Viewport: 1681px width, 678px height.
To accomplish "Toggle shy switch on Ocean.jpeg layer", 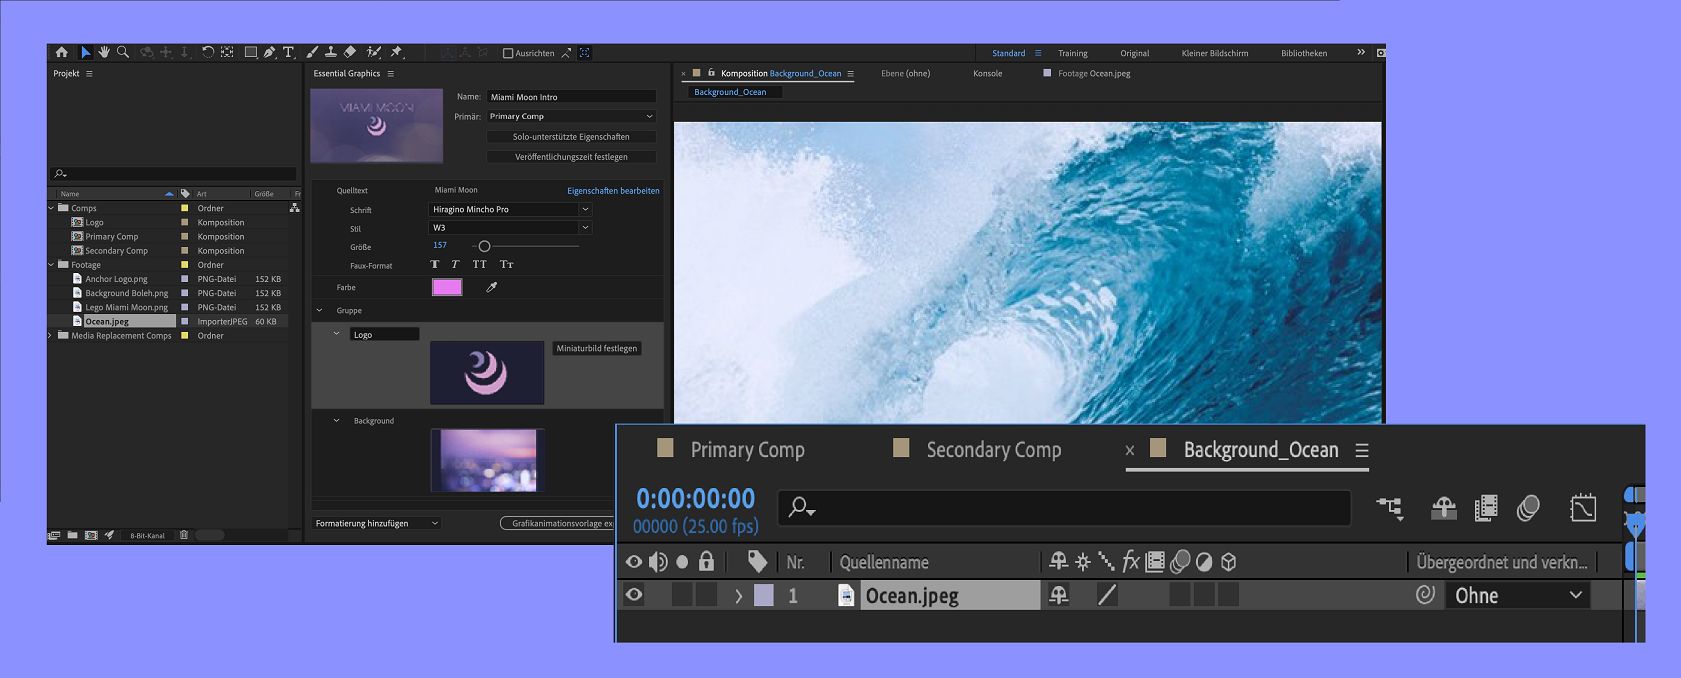I will (1058, 595).
